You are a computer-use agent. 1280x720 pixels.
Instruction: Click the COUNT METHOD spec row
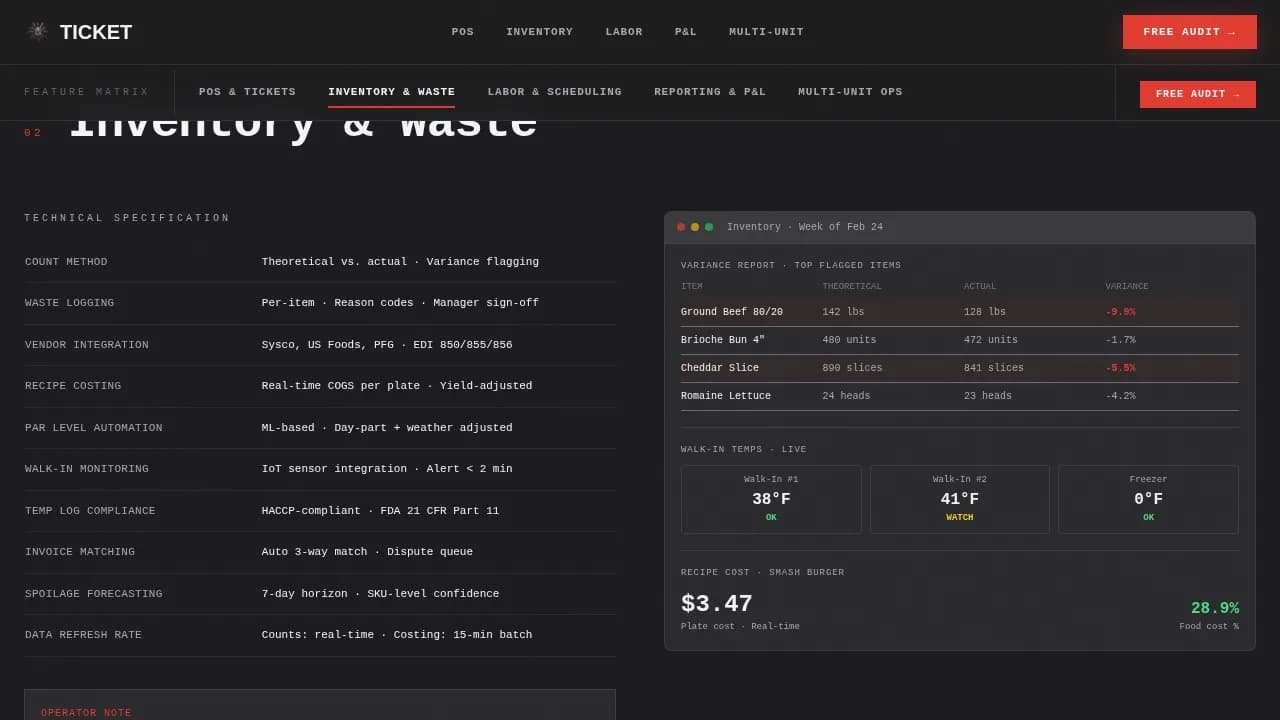point(320,262)
